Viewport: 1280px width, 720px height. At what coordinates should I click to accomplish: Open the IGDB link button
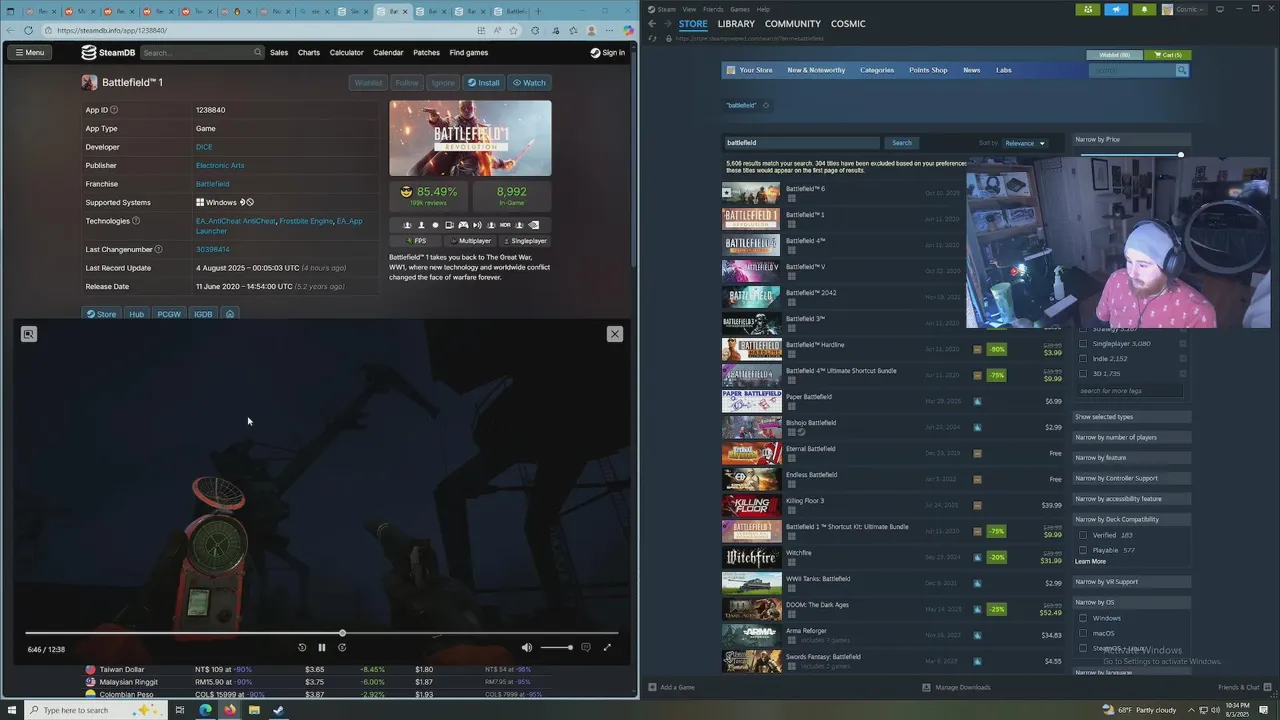click(x=203, y=314)
